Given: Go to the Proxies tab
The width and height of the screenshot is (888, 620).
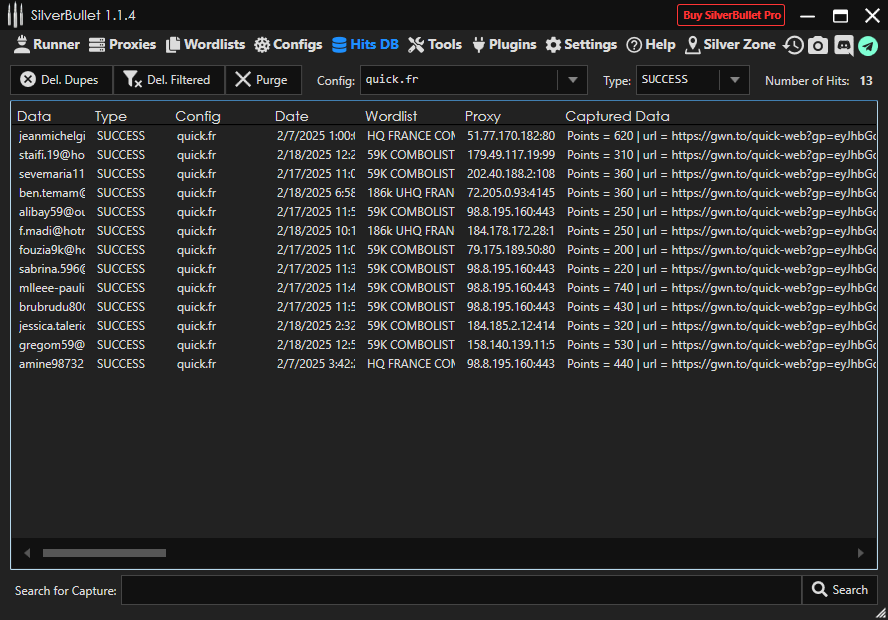Looking at the screenshot, I should [x=122, y=45].
